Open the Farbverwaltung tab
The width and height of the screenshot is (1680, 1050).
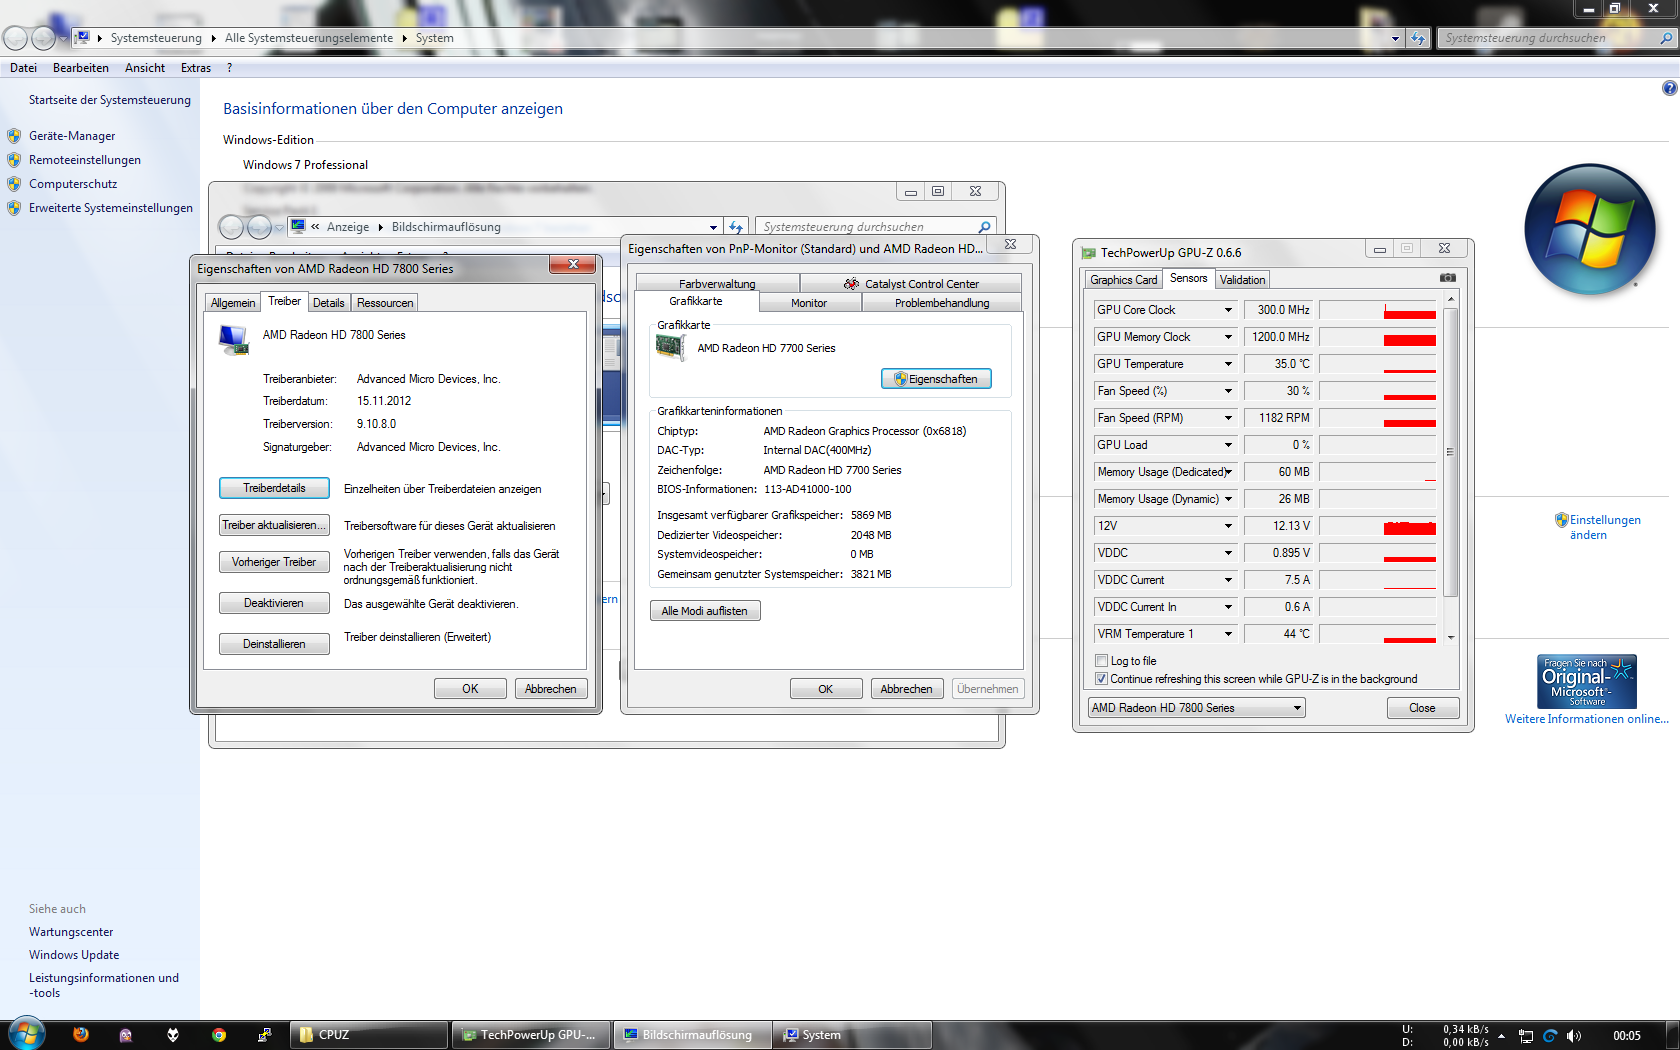(x=717, y=284)
